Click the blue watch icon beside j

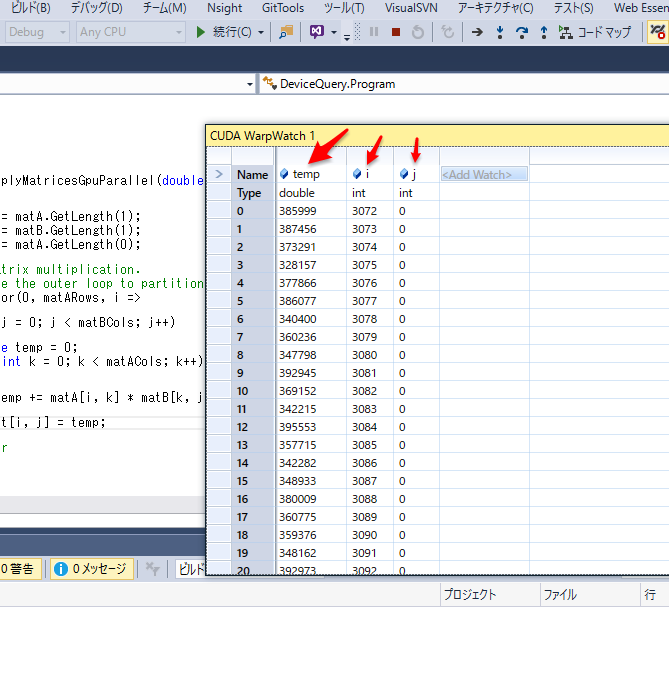coord(404,174)
